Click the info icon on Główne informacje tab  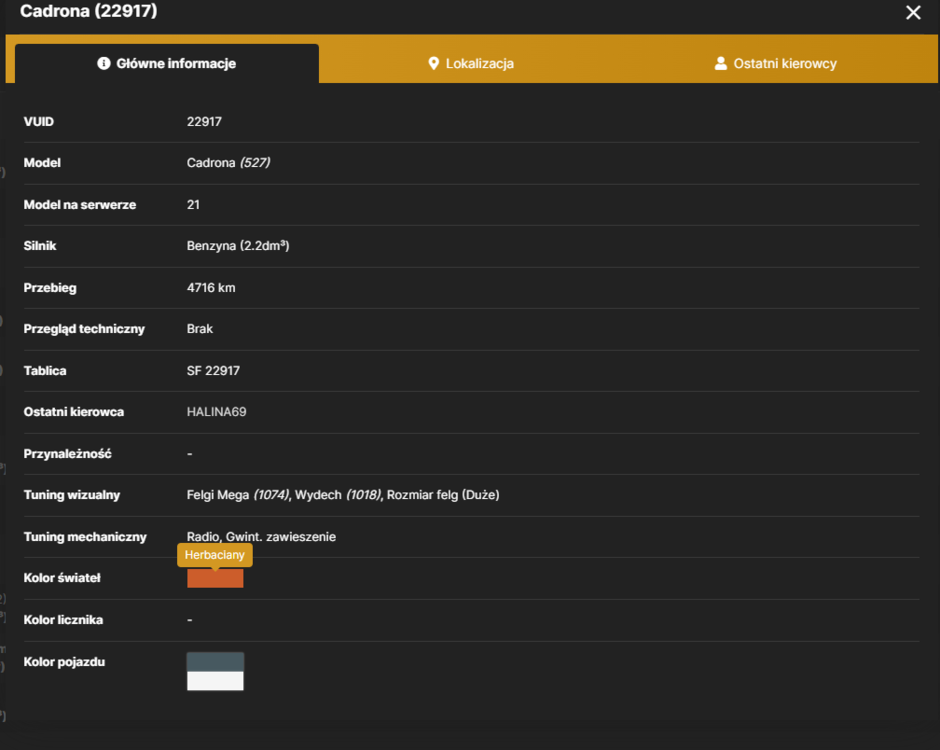(104, 64)
